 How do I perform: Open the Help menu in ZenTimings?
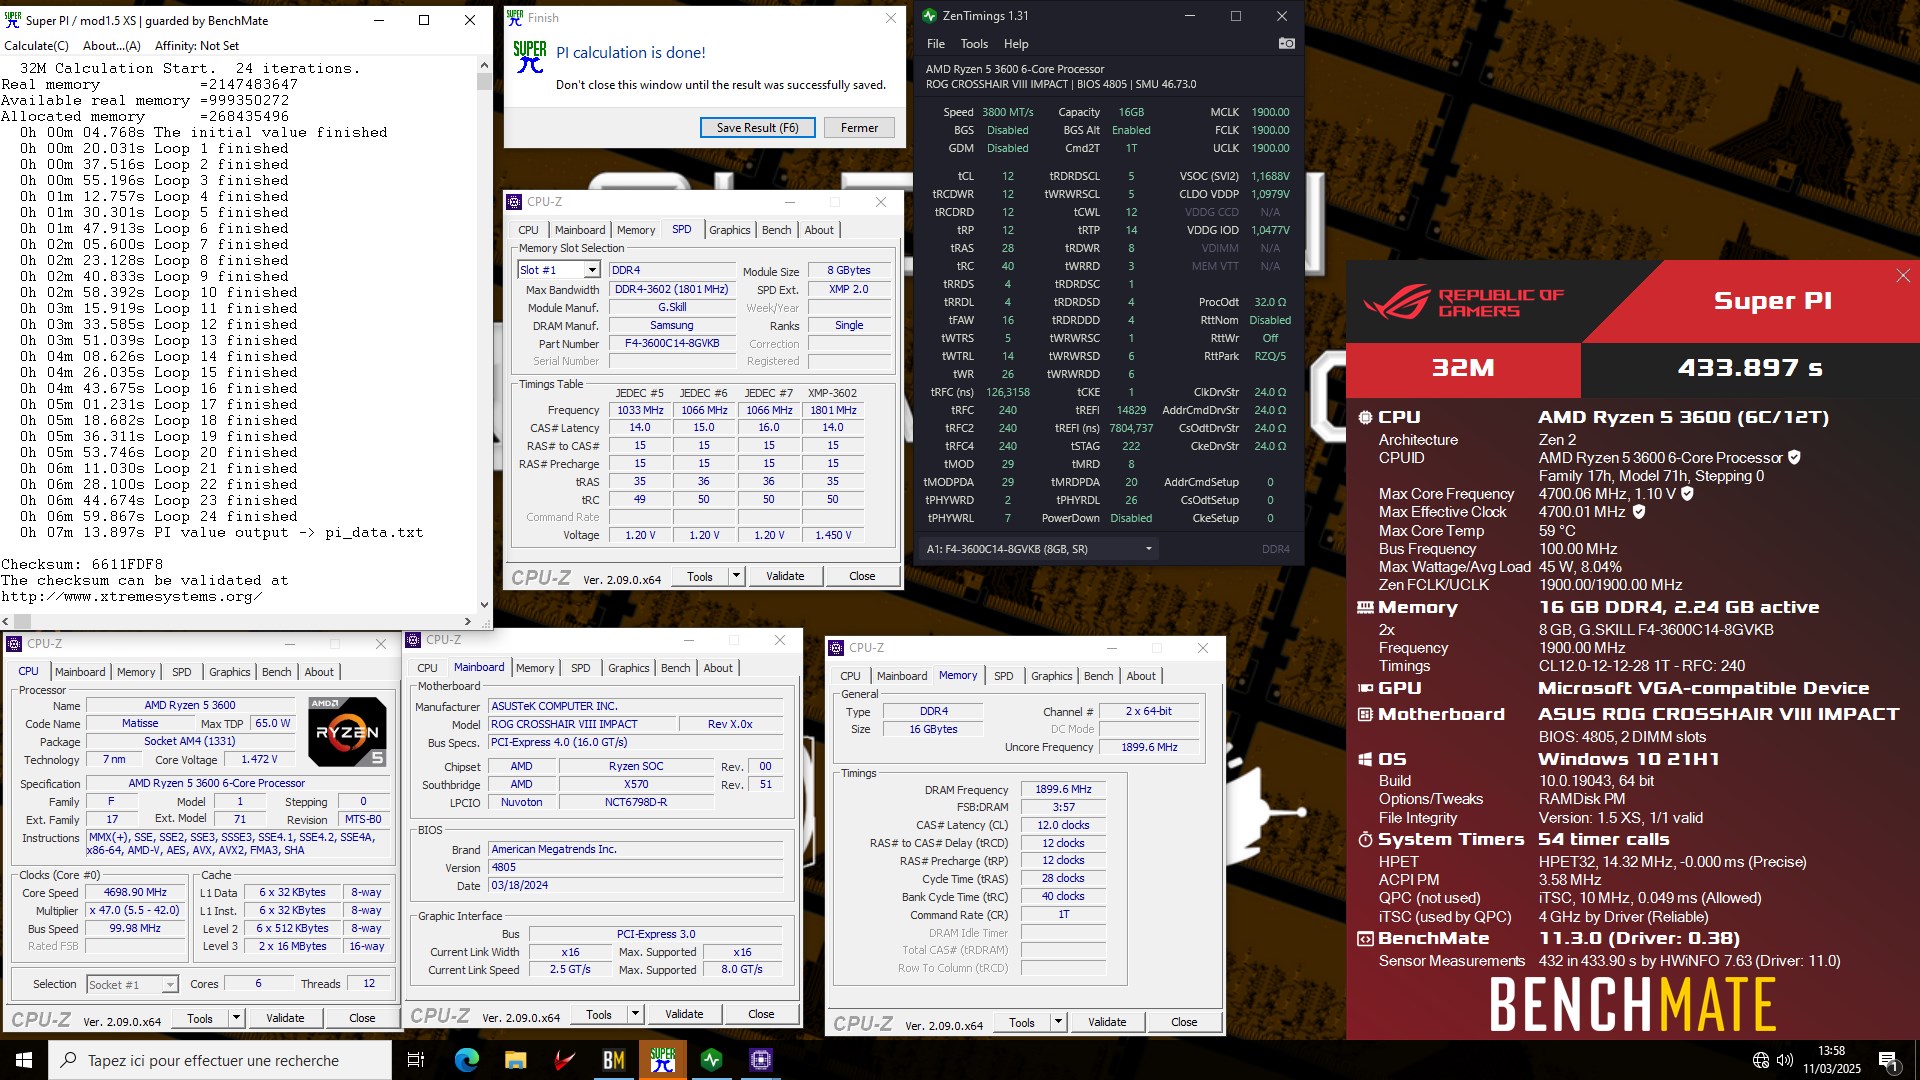click(x=1016, y=44)
